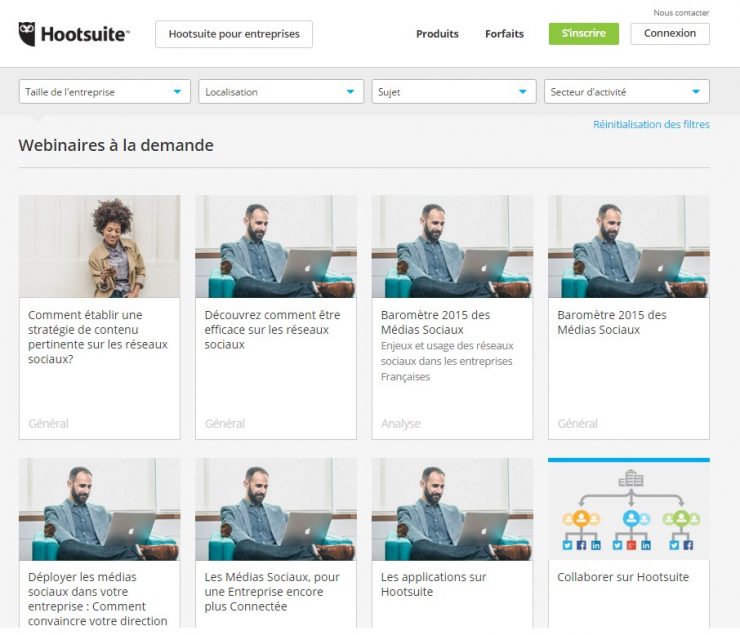Screen dimensions: 740x635
Task: Open Les applications sur Hootsuite webinar
Action: coord(434,584)
